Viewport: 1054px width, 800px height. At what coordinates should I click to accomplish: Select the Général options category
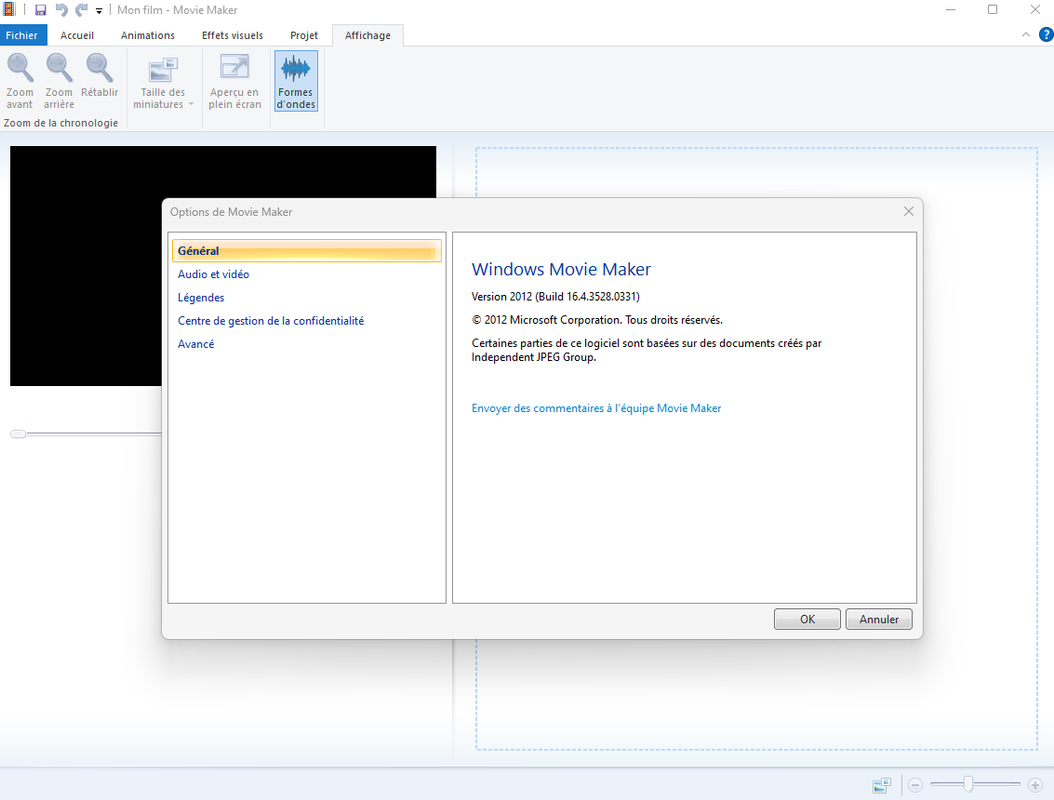tap(307, 251)
